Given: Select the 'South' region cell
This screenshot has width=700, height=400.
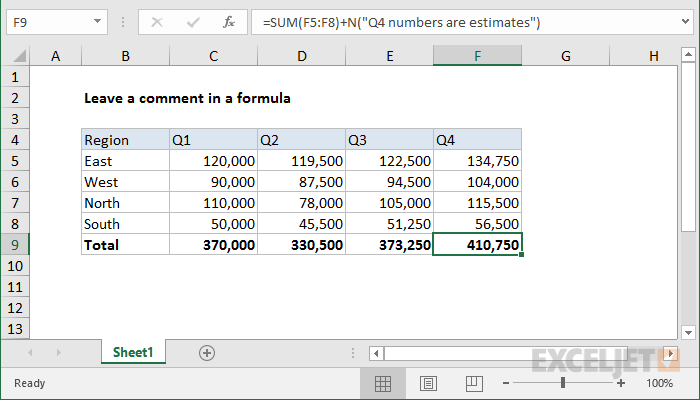Looking at the screenshot, I should click(125, 224).
